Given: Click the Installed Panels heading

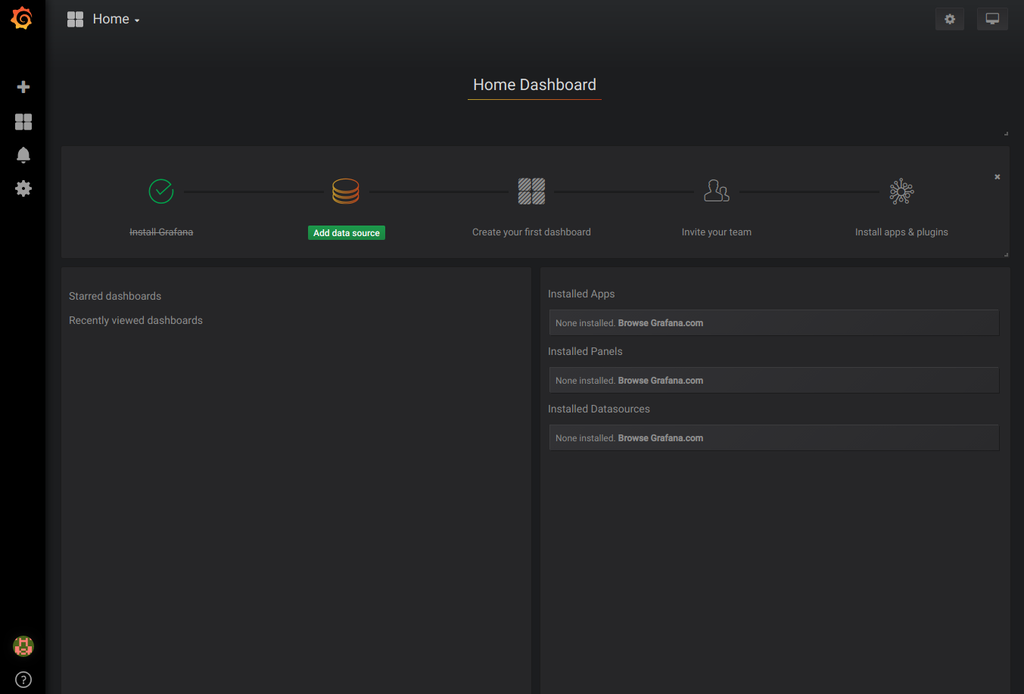Looking at the screenshot, I should (585, 352).
